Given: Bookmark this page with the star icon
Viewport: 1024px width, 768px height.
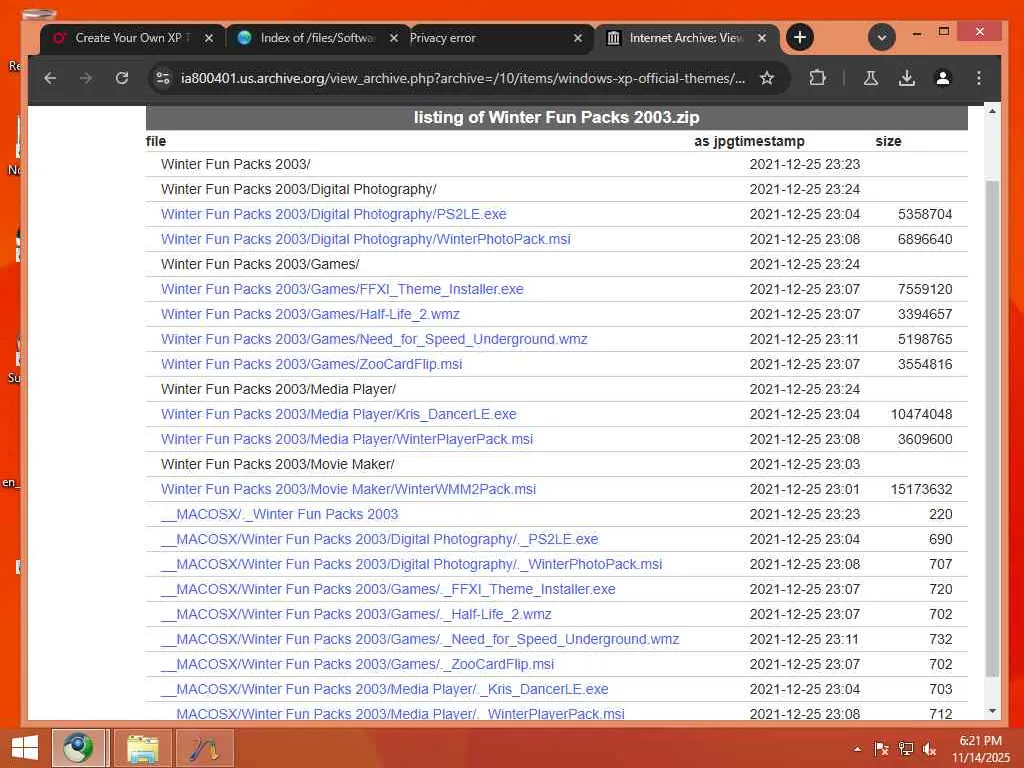Looking at the screenshot, I should [767, 78].
